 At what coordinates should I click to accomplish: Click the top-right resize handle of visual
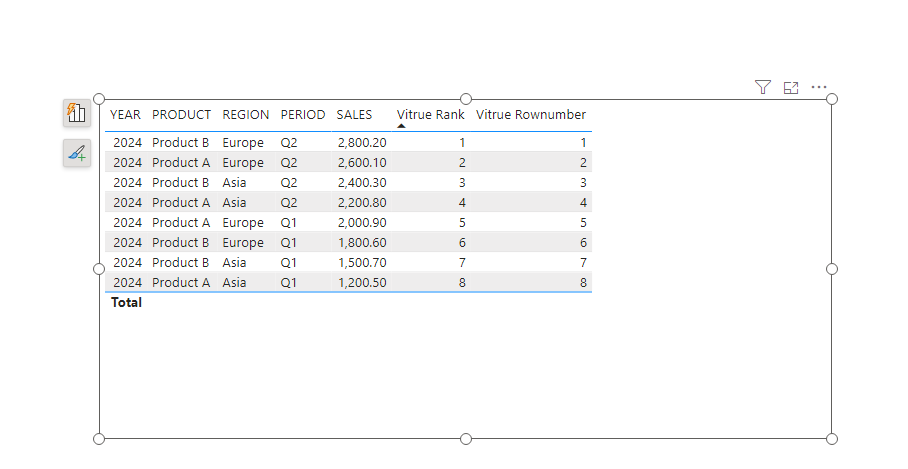tap(832, 99)
